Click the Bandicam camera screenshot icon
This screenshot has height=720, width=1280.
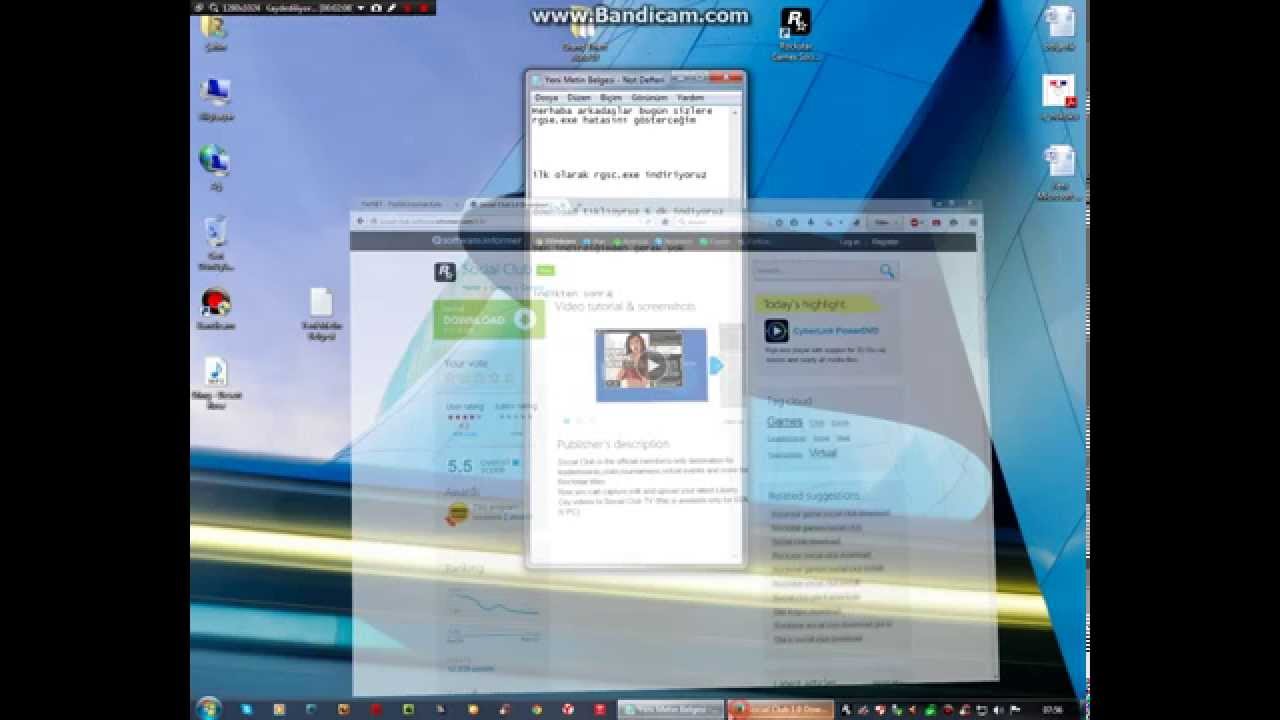click(376, 7)
